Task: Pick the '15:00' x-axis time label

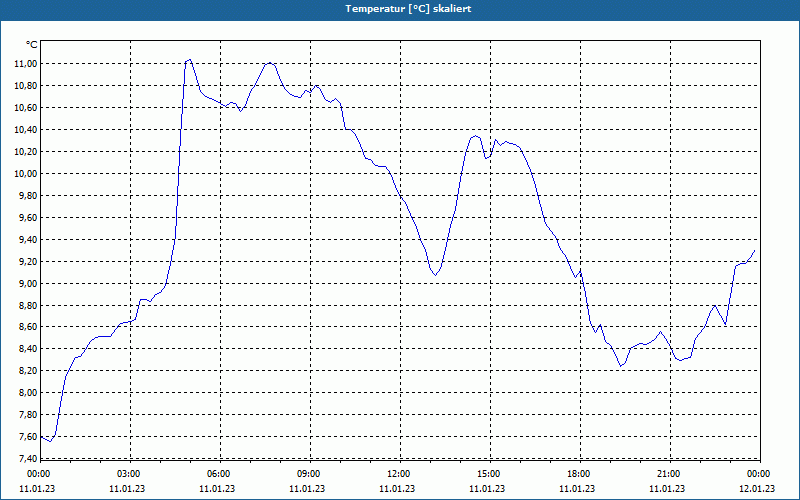Action: (490, 474)
